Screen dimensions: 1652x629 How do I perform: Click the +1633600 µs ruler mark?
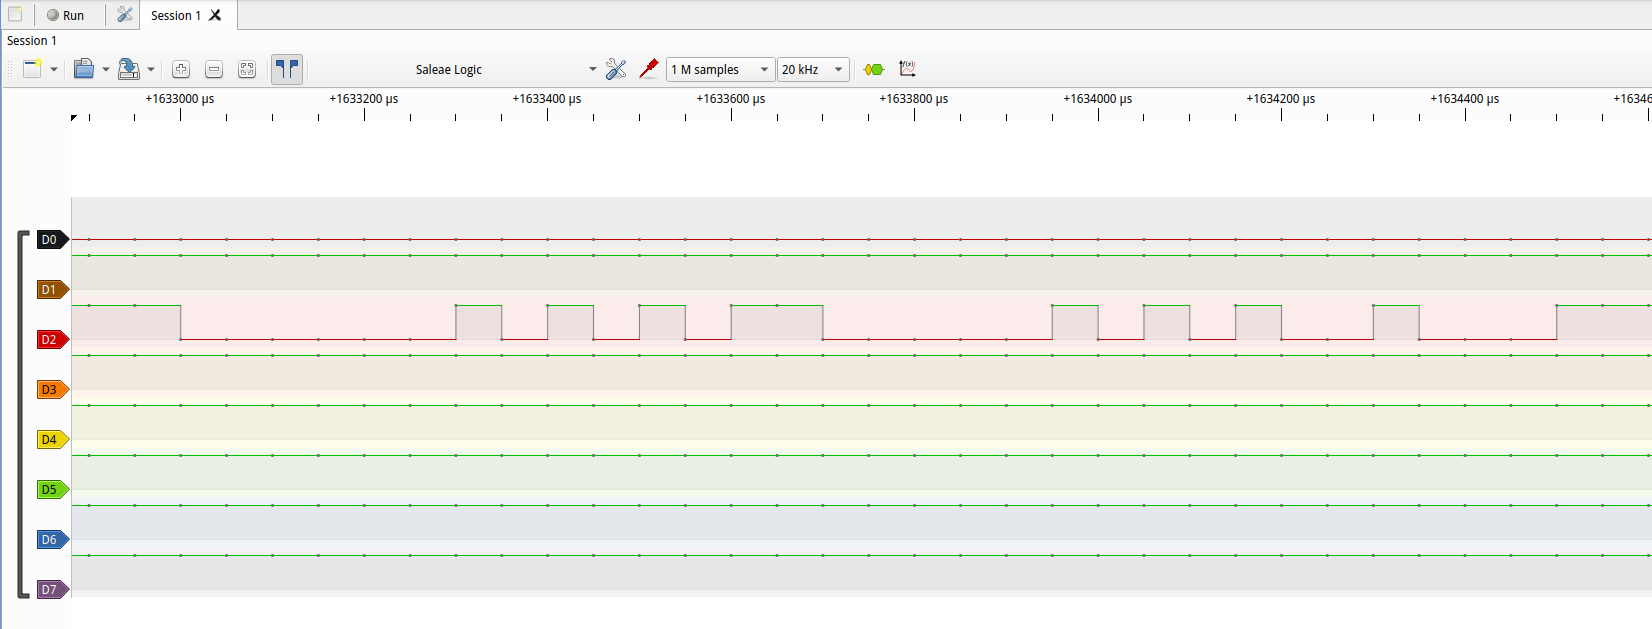point(731,99)
